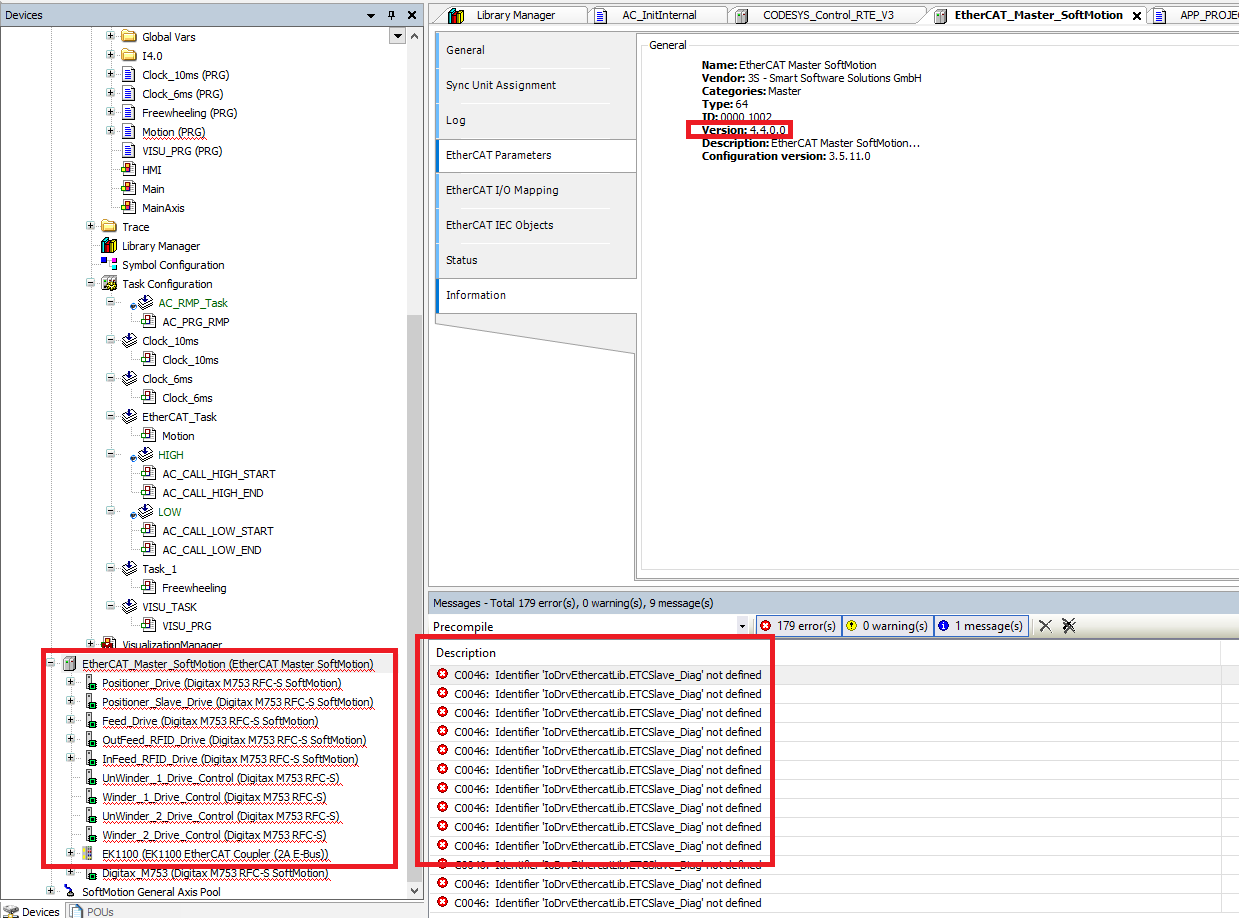Toggle display of 179 error(s)
This screenshot has width=1239, height=918.
point(797,625)
